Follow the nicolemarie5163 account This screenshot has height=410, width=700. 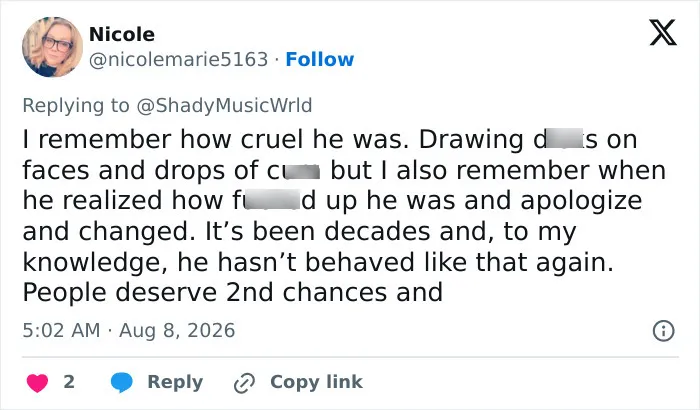320,59
